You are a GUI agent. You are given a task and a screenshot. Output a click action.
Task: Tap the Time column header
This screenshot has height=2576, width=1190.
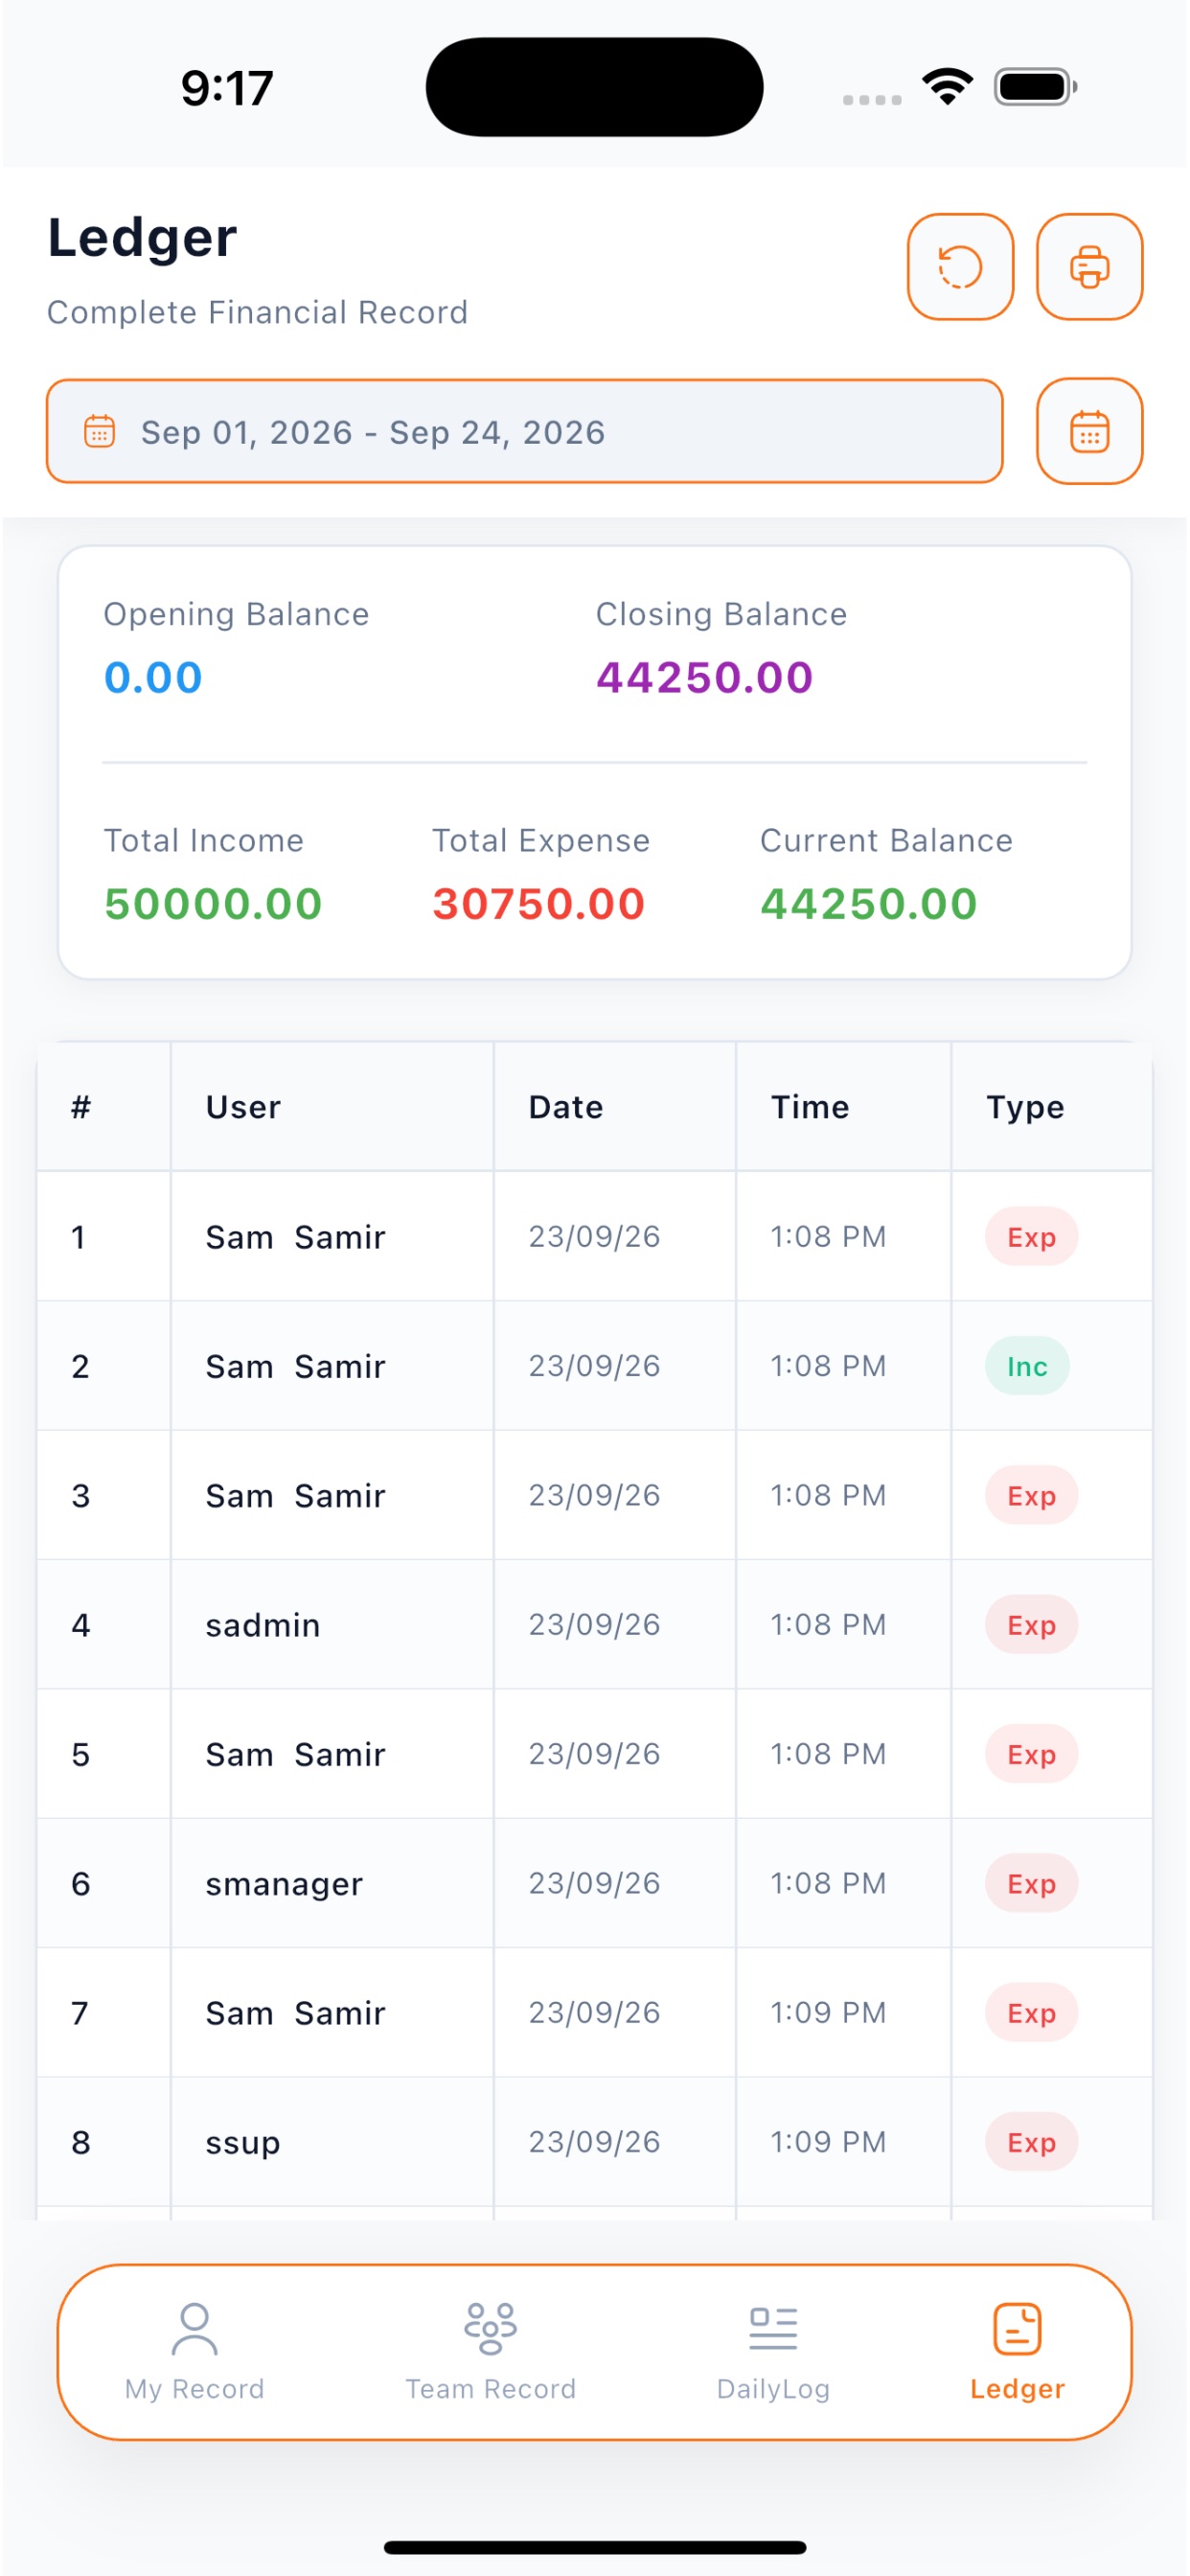pos(810,1107)
